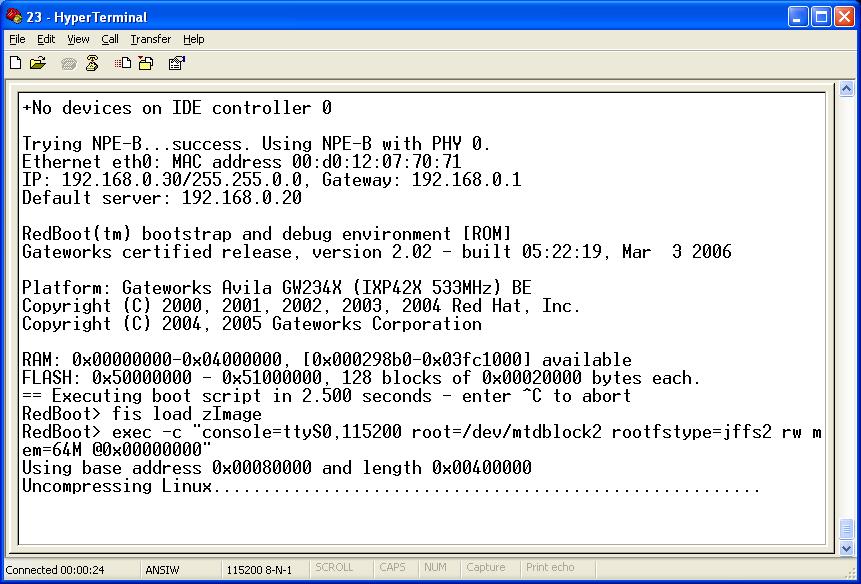This screenshot has height=584, width=861.
Task: Open the Edit menu
Action: click(46, 40)
